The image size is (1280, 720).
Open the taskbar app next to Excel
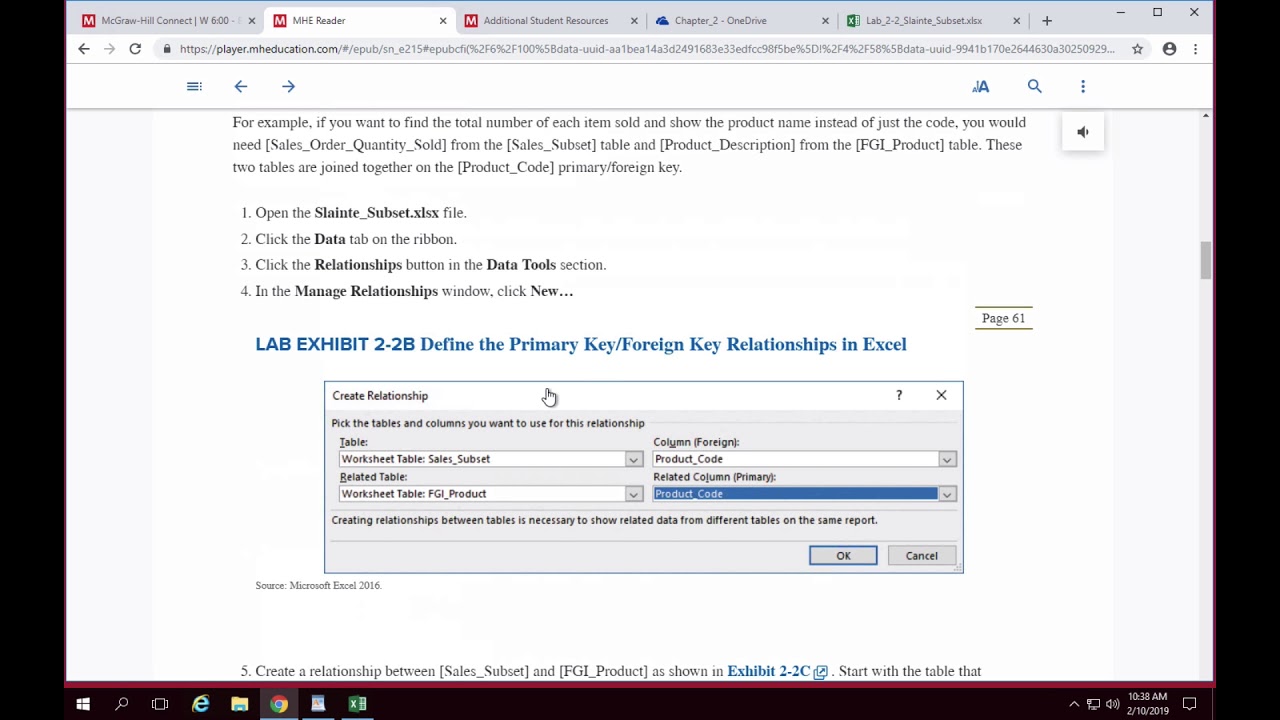(318, 704)
